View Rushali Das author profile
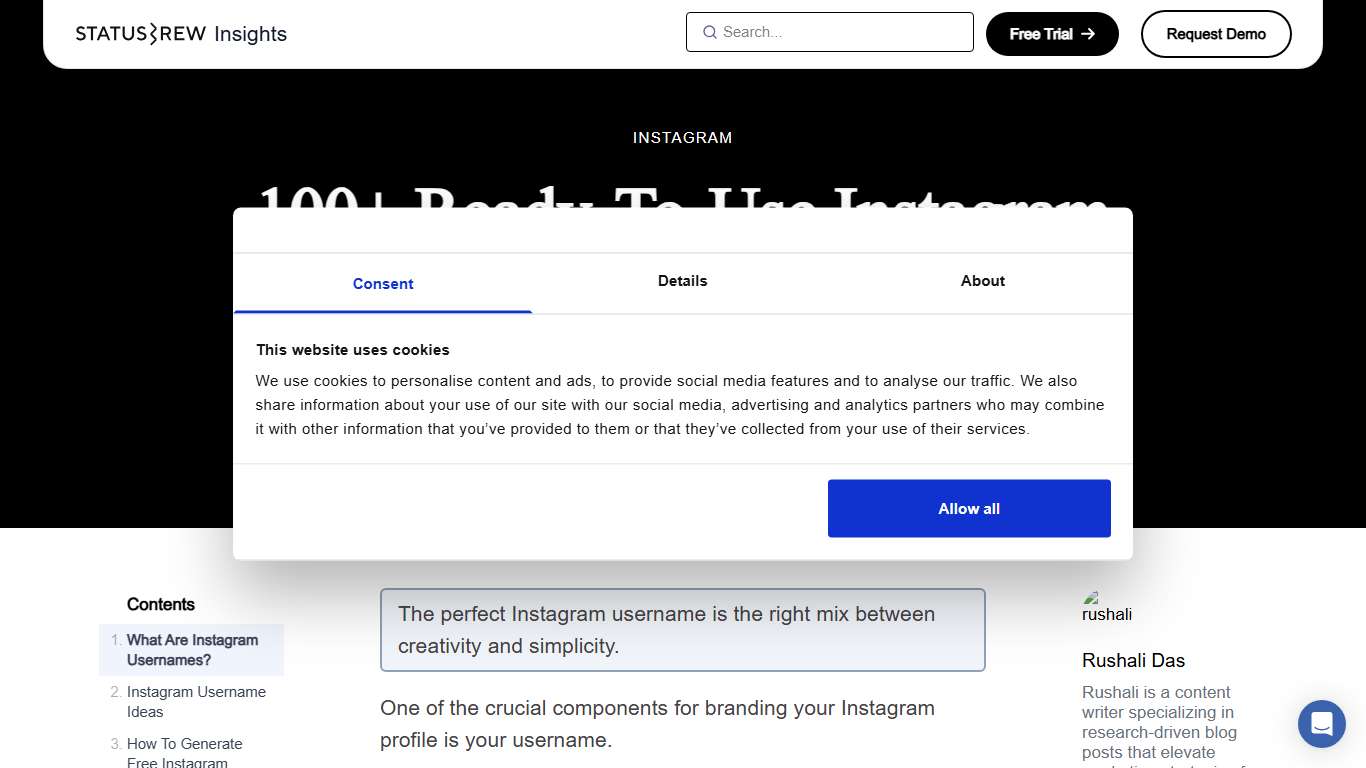Screen dimensions: 1366x768 point(1133,660)
